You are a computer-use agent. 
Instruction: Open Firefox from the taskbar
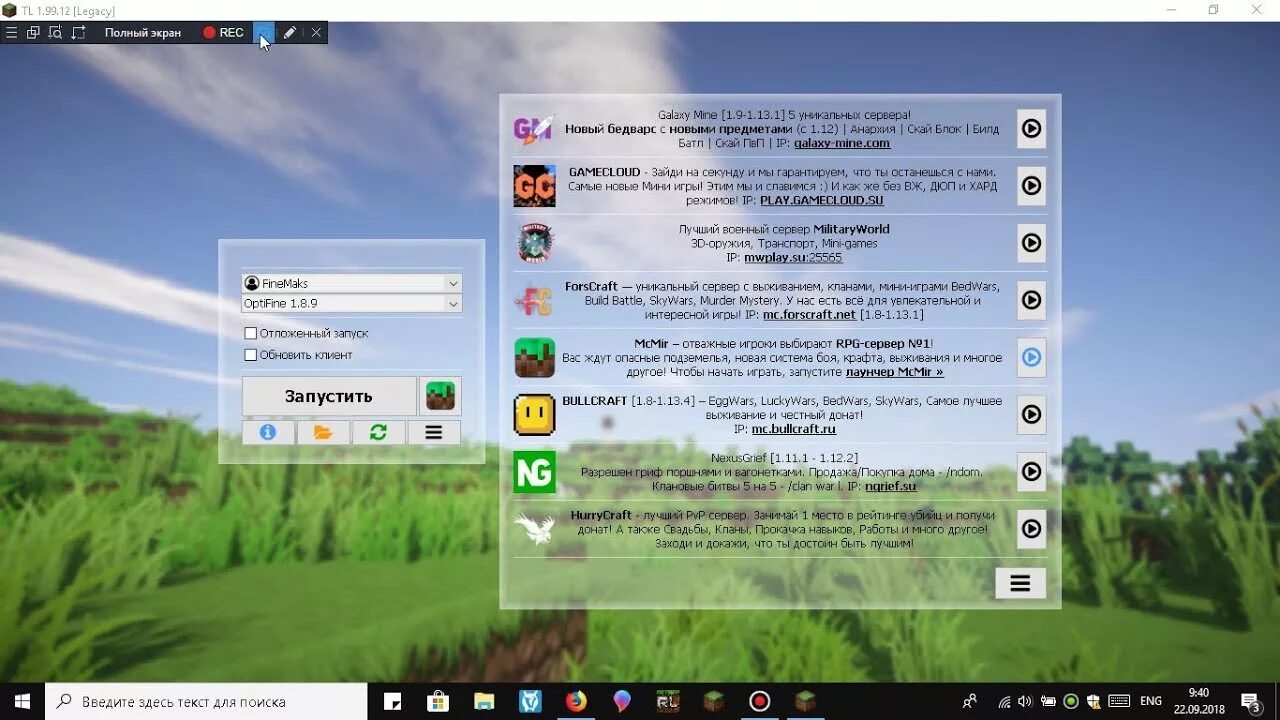576,702
